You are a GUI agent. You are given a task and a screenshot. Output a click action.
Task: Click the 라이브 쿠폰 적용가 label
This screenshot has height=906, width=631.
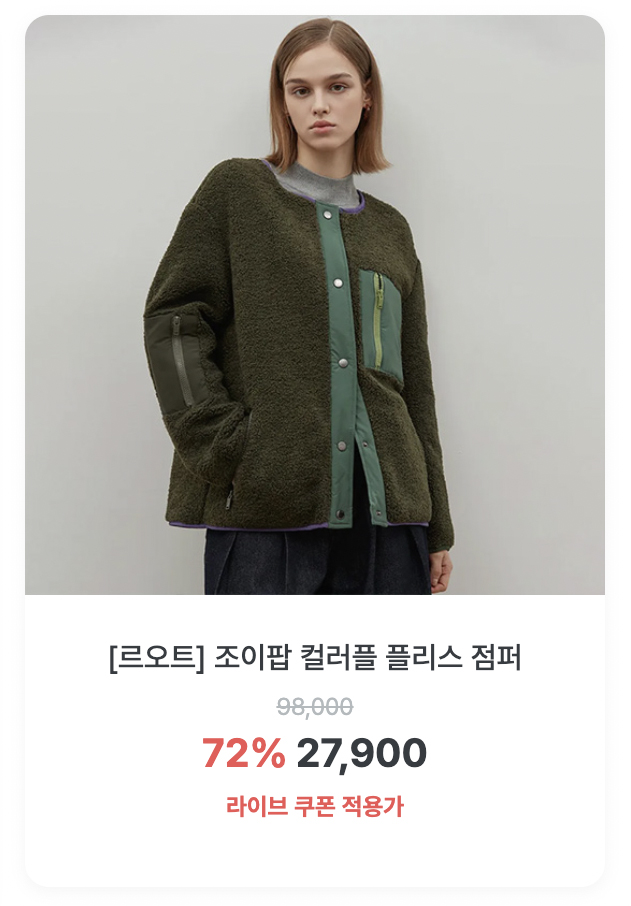coord(315,806)
